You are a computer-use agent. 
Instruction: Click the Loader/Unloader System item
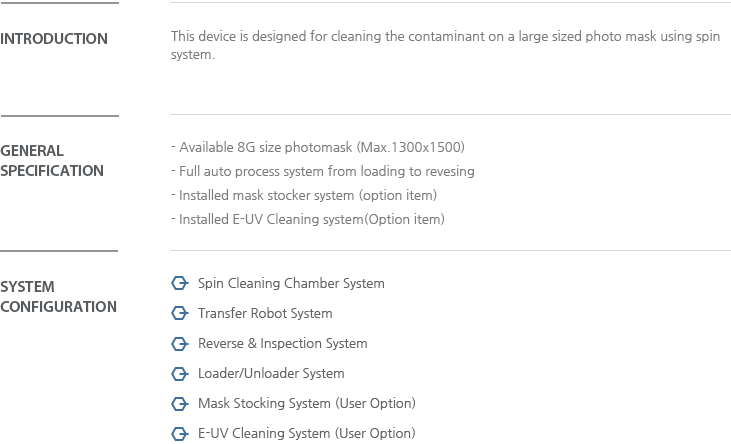point(271,374)
